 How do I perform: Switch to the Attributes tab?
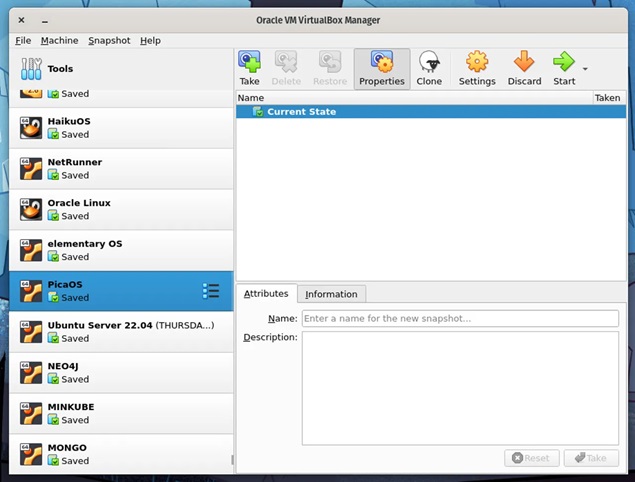click(266, 293)
